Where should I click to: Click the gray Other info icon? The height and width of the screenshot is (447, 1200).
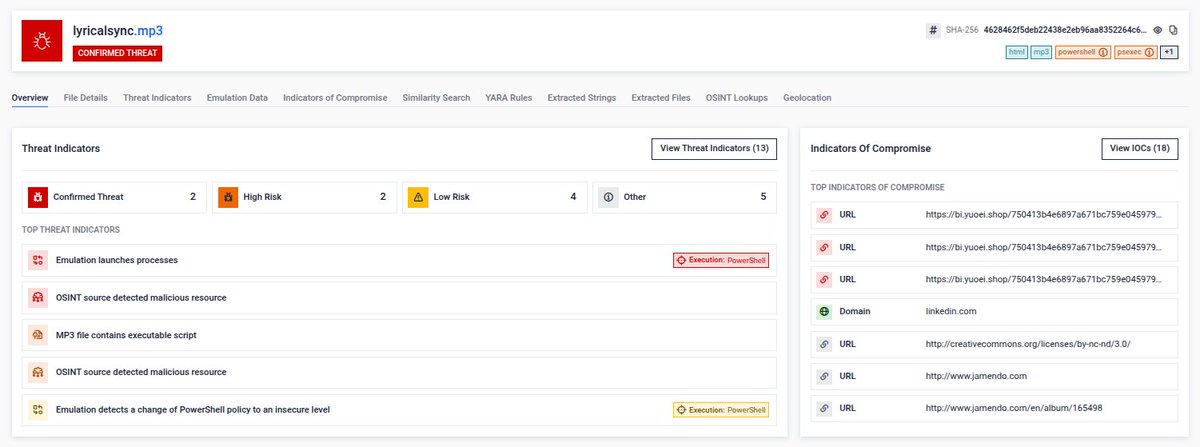pos(608,197)
